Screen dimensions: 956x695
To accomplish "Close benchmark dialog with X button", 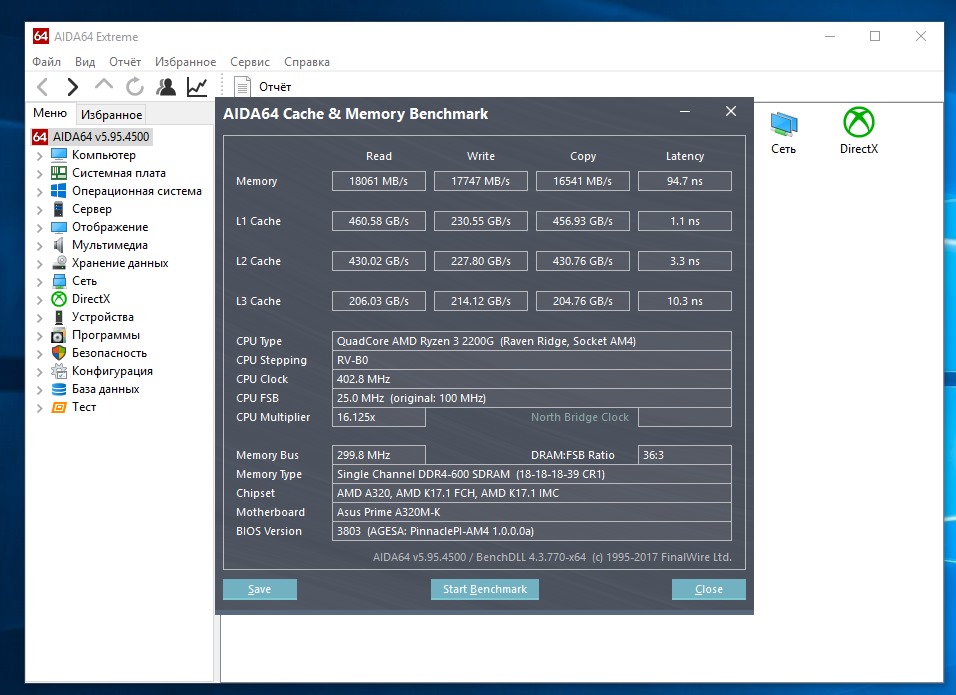I will 731,111.
